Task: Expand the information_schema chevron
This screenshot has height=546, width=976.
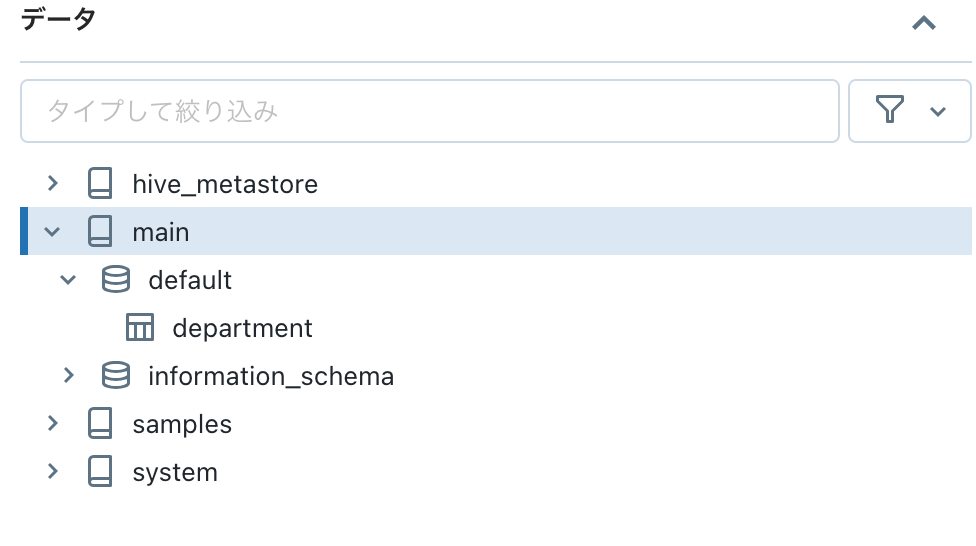Action: click(68, 376)
